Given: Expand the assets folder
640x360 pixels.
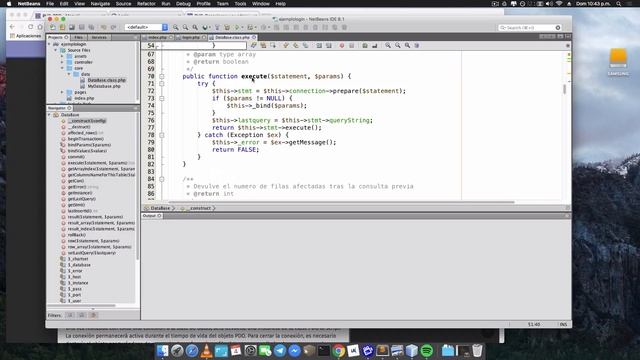Looking at the screenshot, I should coord(62,56).
